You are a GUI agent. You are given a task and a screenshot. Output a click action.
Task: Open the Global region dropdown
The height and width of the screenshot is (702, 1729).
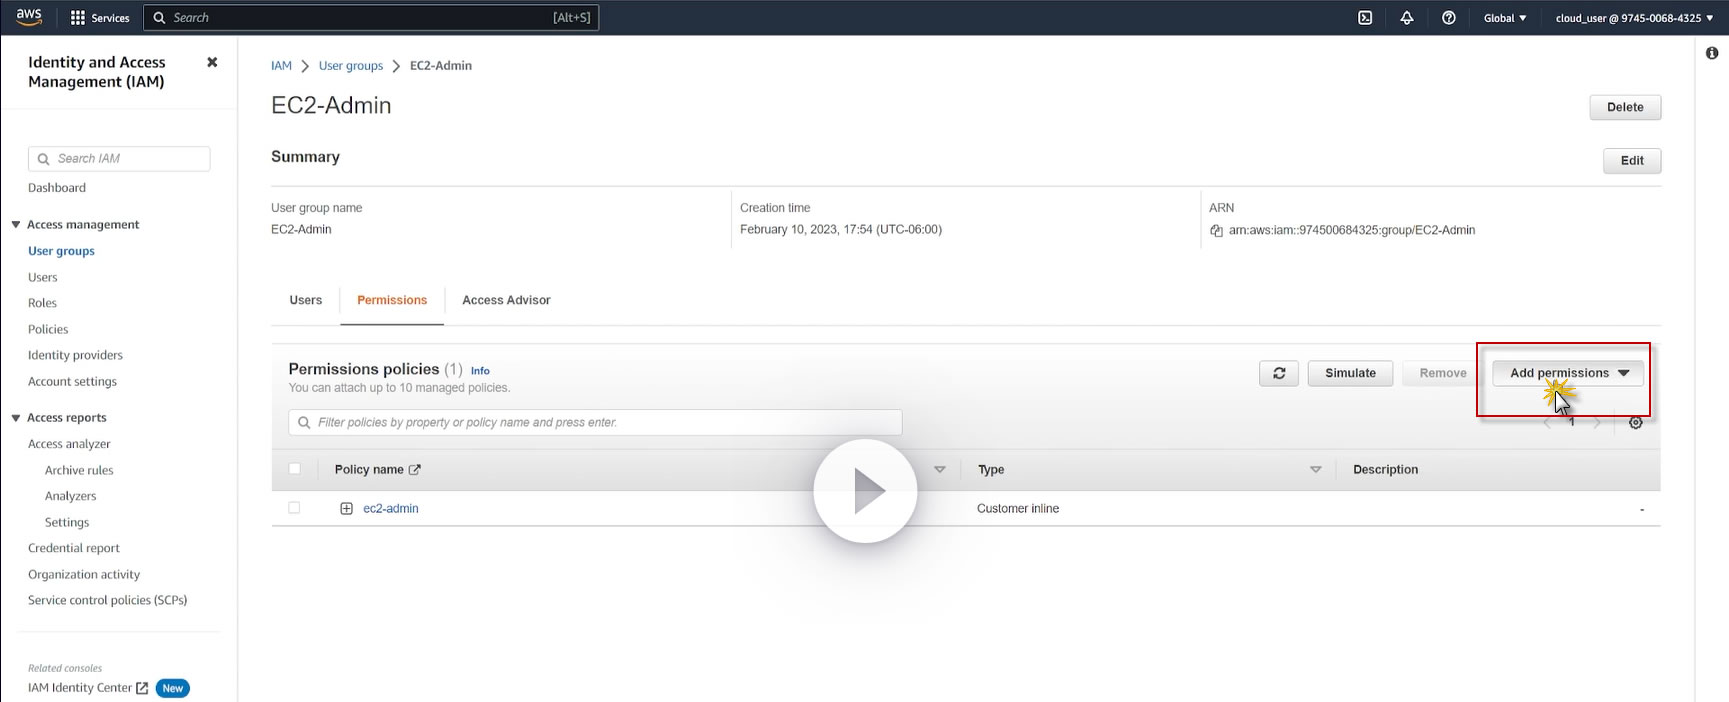[x=1505, y=18]
